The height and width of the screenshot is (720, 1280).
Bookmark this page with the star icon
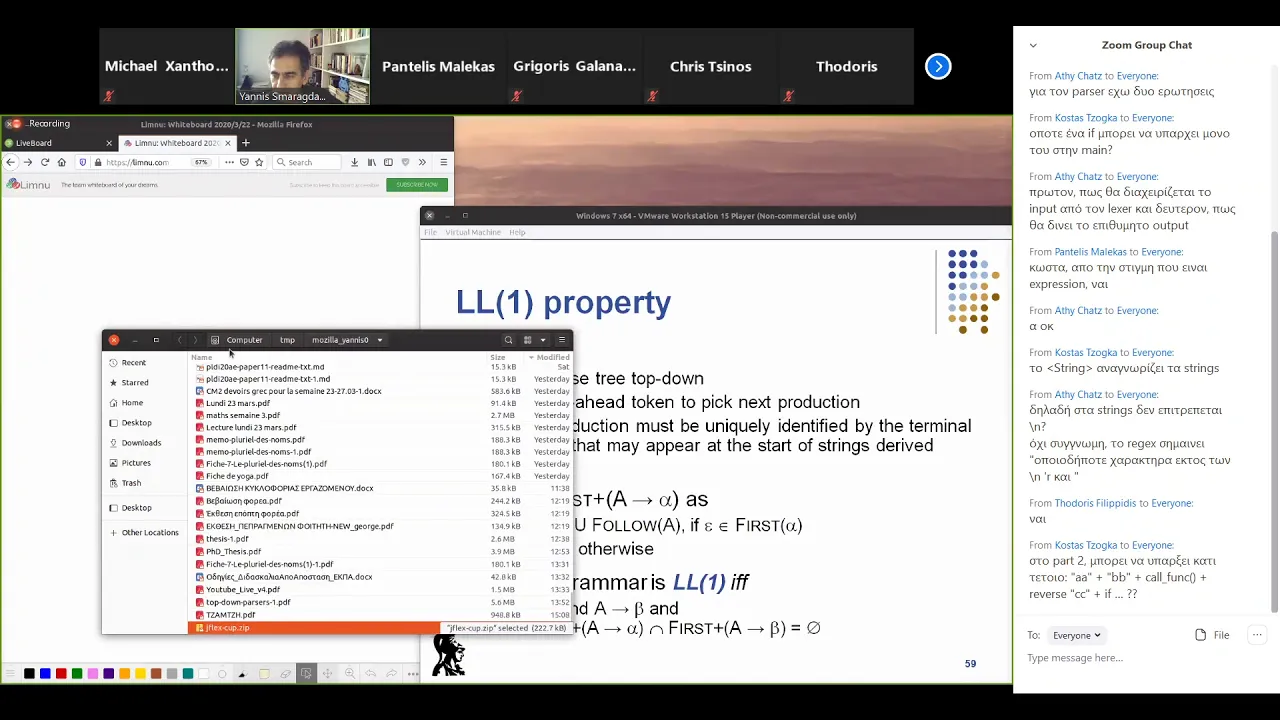click(x=259, y=162)
